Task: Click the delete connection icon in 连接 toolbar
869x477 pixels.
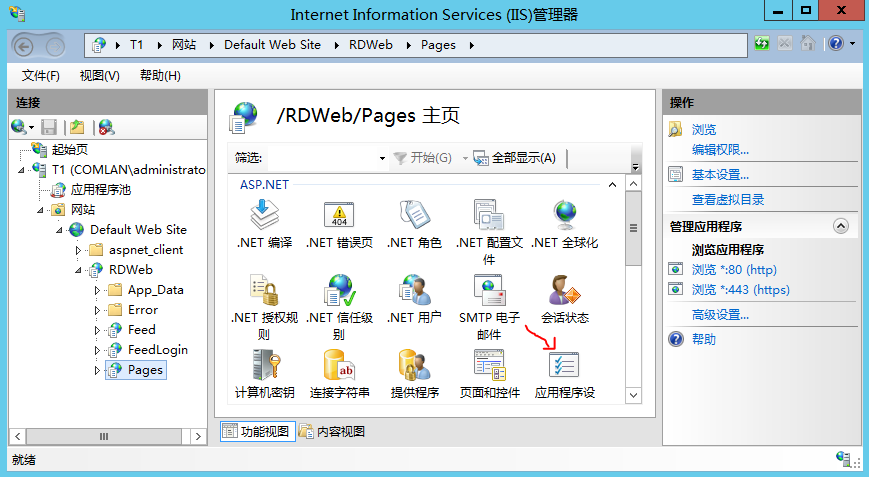Action: [106, 127]
